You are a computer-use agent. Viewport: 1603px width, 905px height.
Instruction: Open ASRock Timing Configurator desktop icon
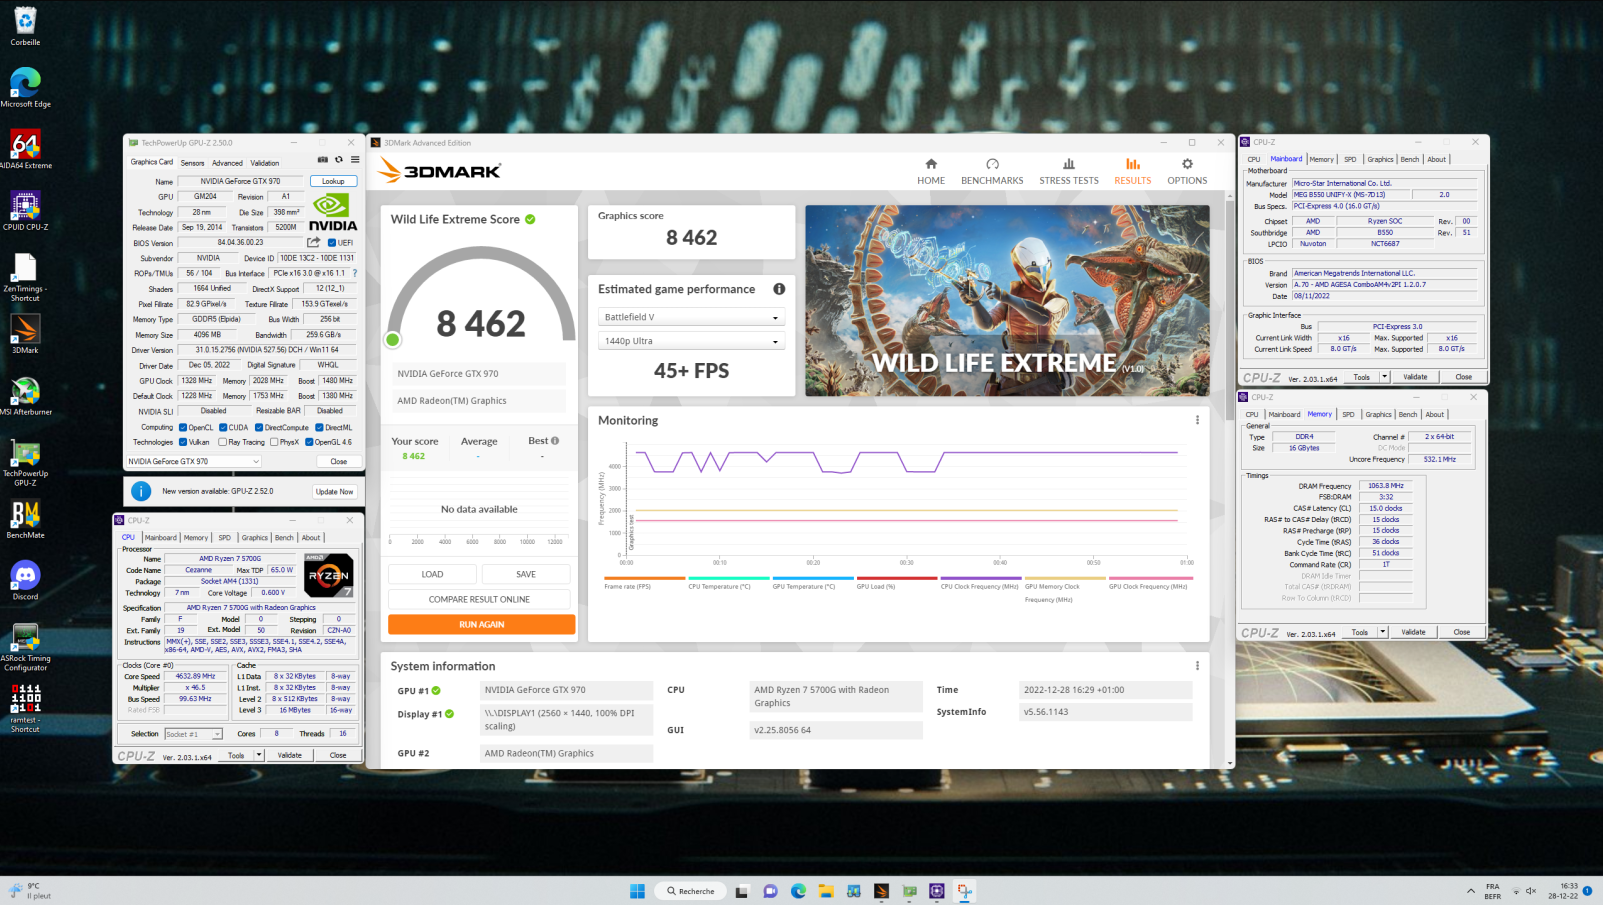25,647
